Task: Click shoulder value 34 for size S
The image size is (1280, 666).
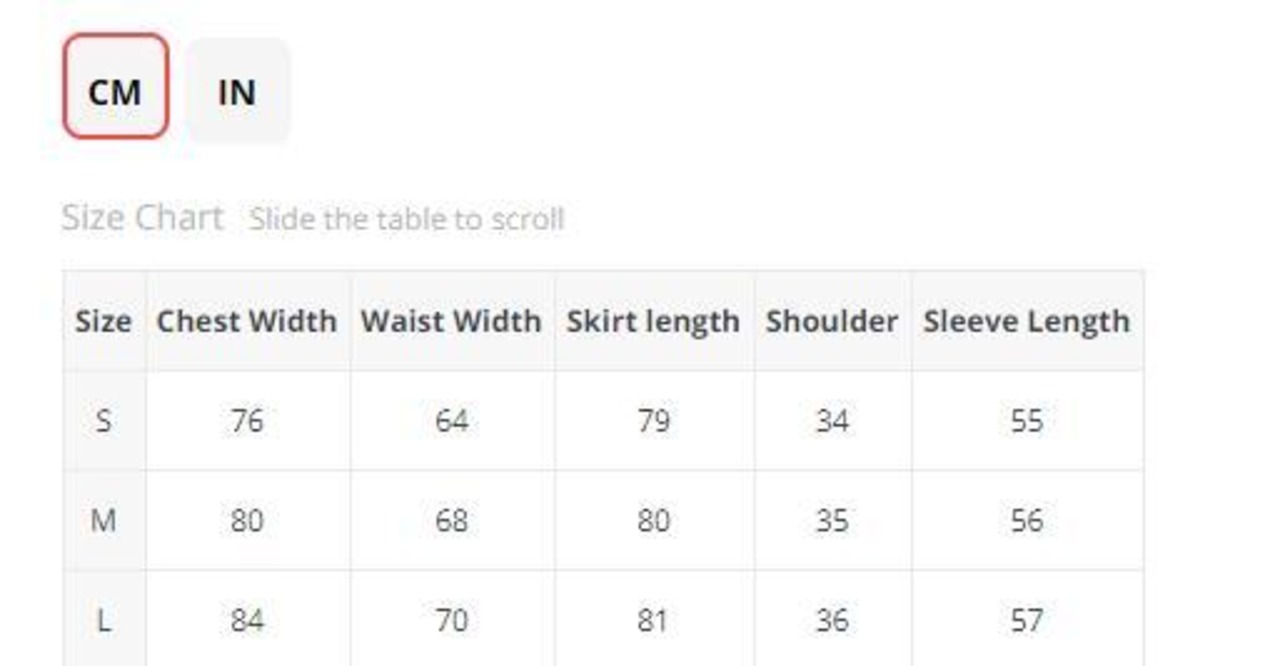Action: pyautogui.click(x=832, y=420)
